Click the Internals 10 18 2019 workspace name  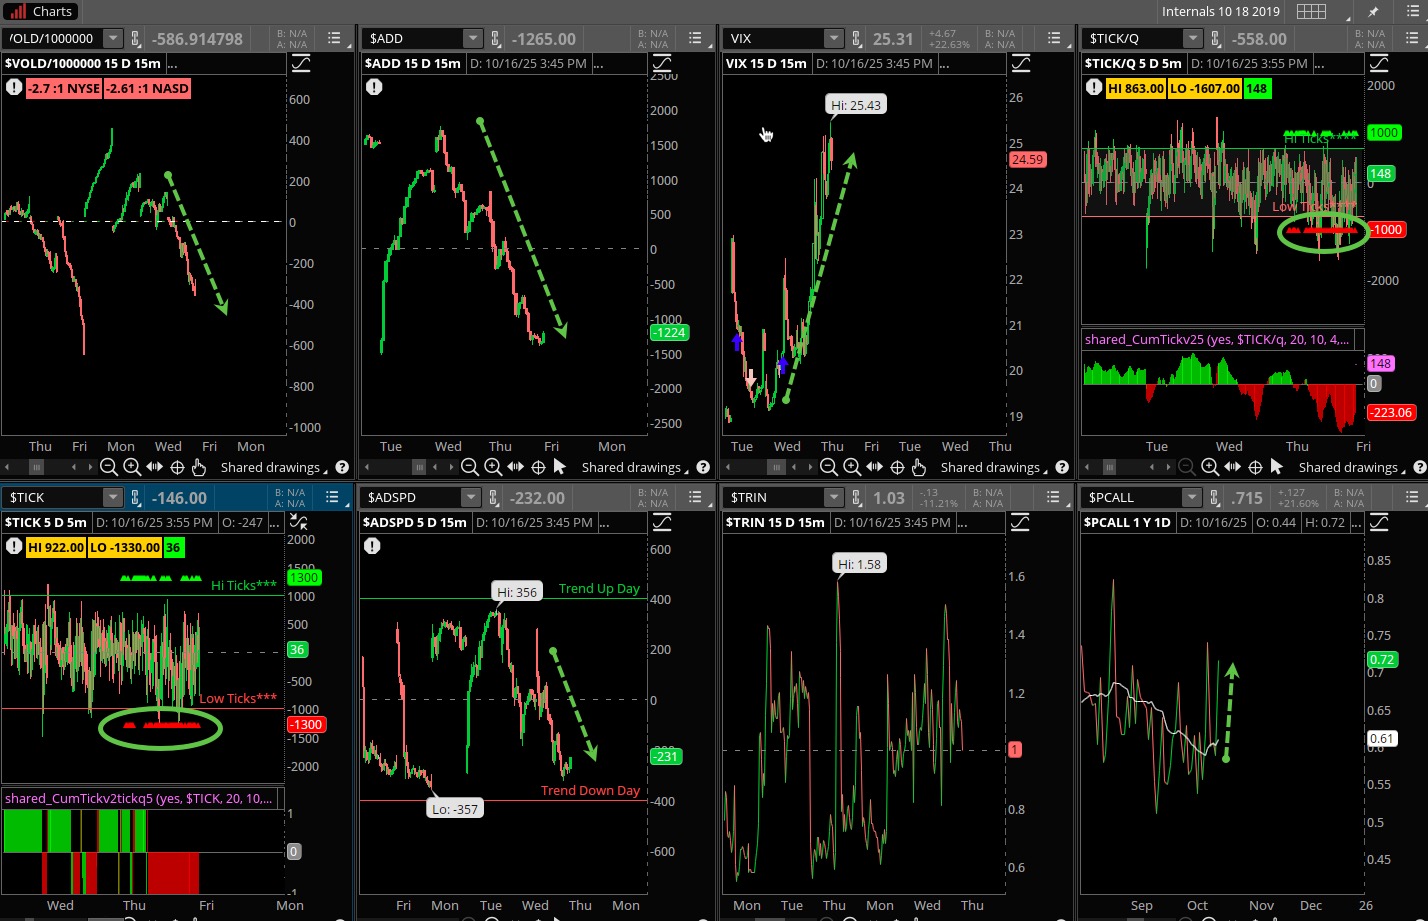click(x=1220, y=12)
